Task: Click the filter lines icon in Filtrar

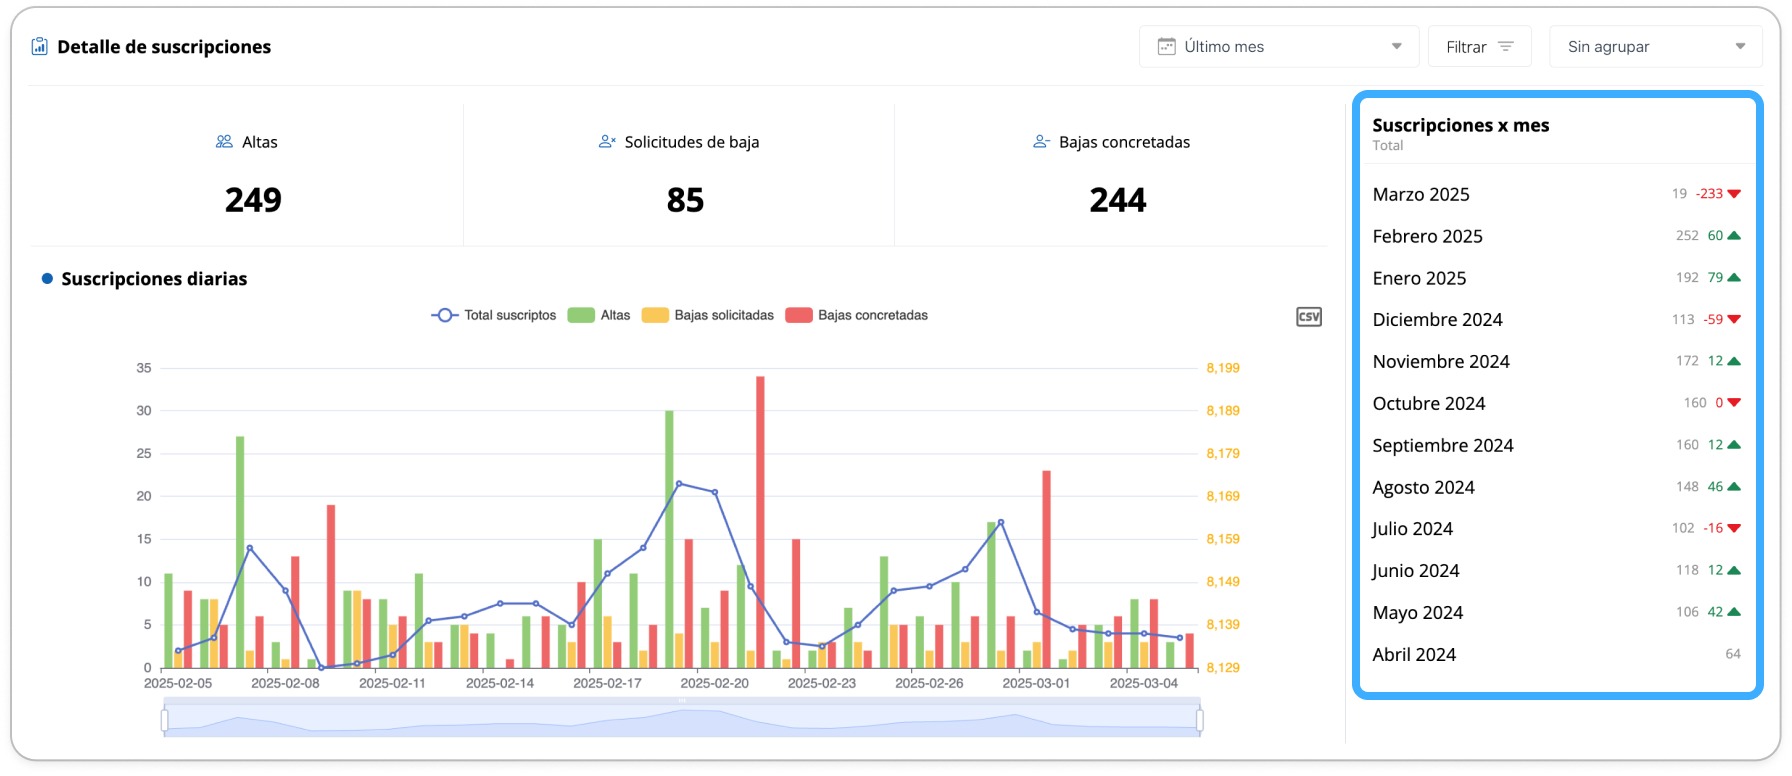Action: (1506, 47)
